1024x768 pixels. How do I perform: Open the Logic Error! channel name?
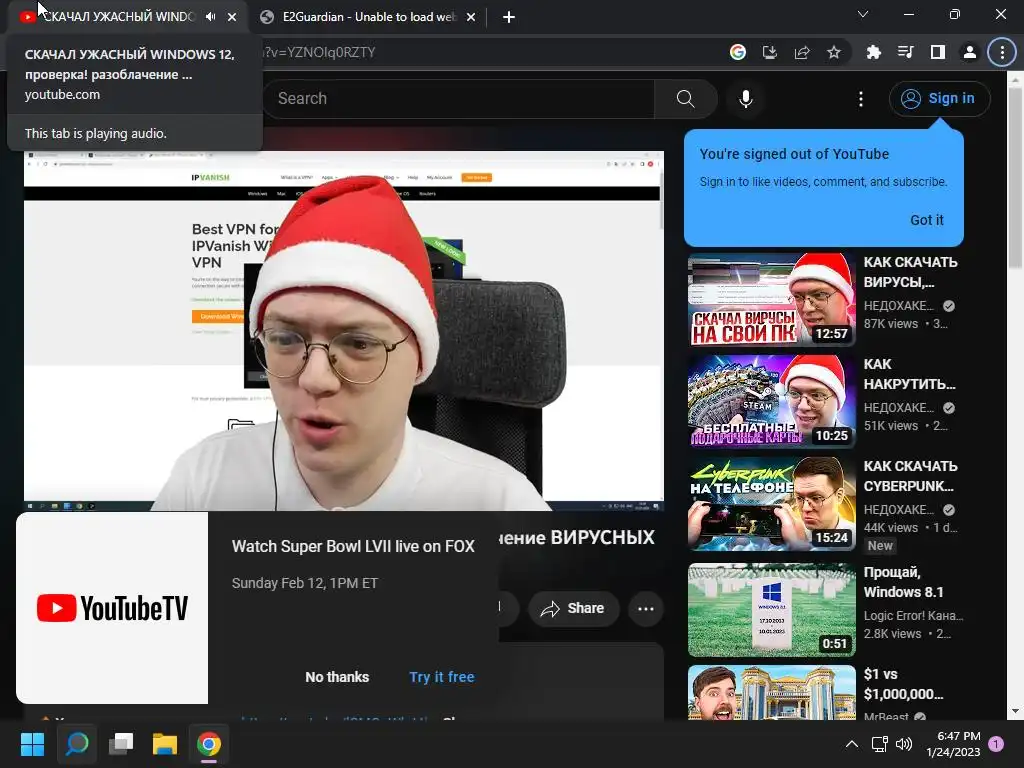[913, 615]
